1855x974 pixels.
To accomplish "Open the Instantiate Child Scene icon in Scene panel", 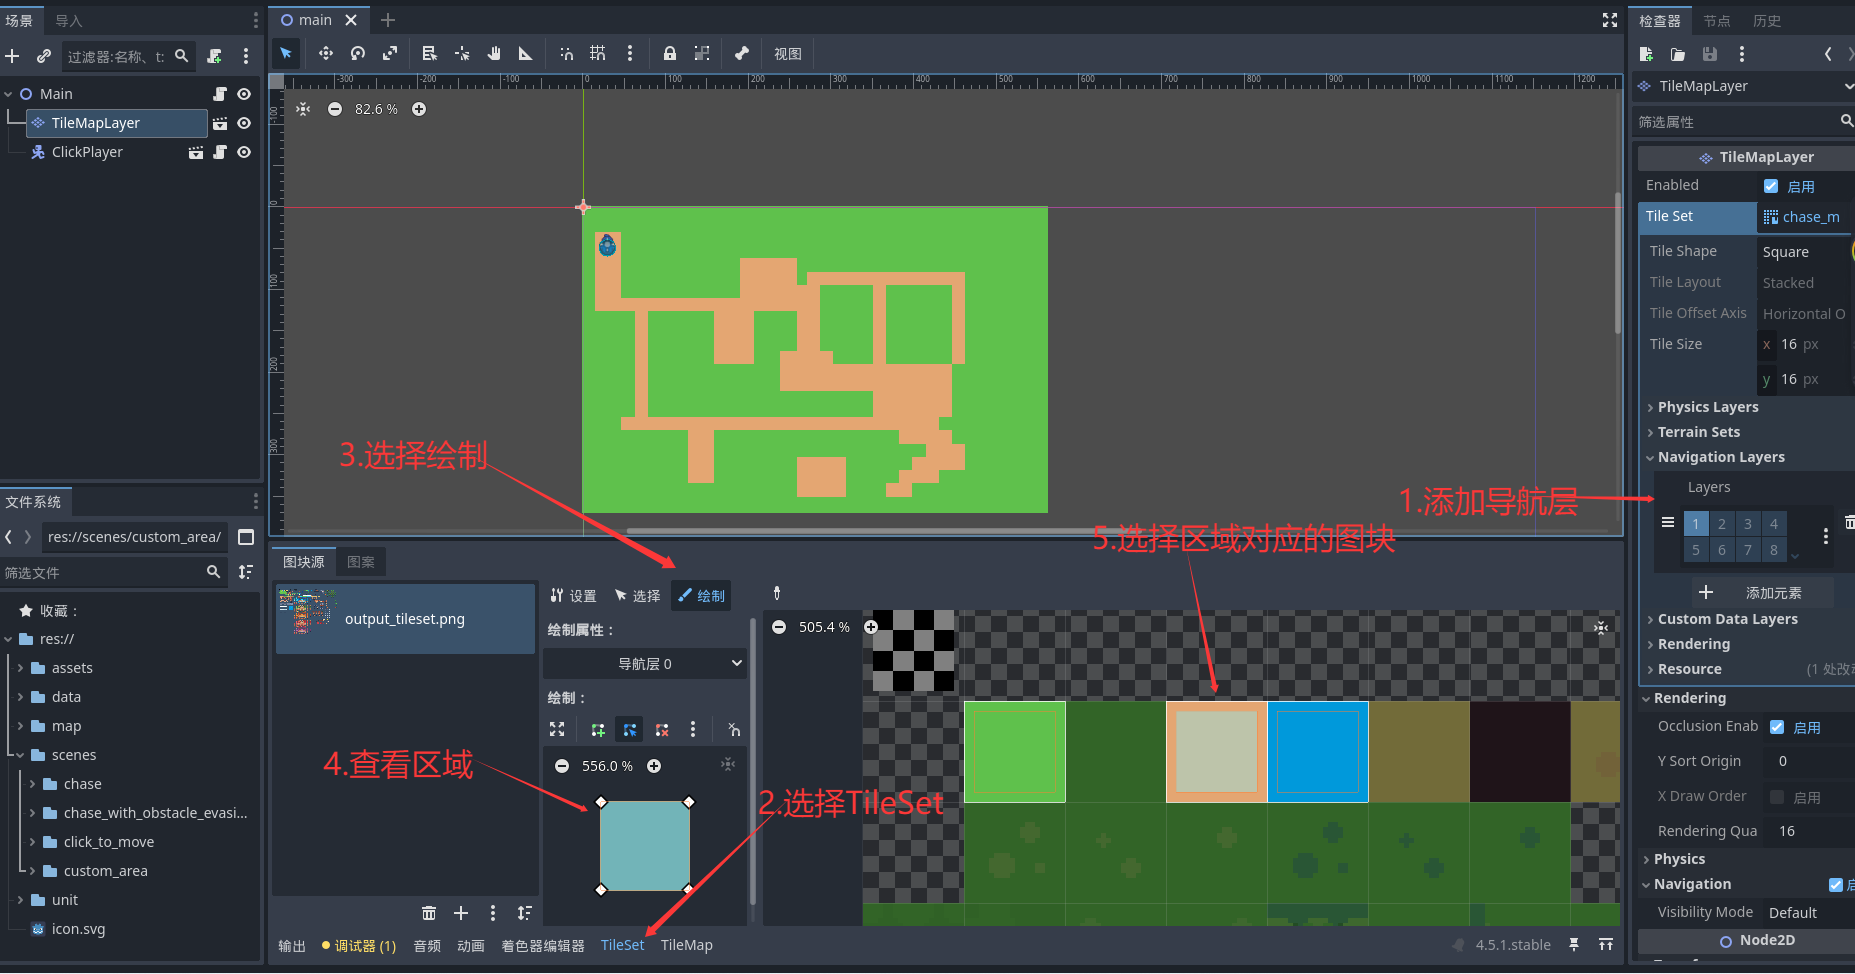I will (44, 56).
